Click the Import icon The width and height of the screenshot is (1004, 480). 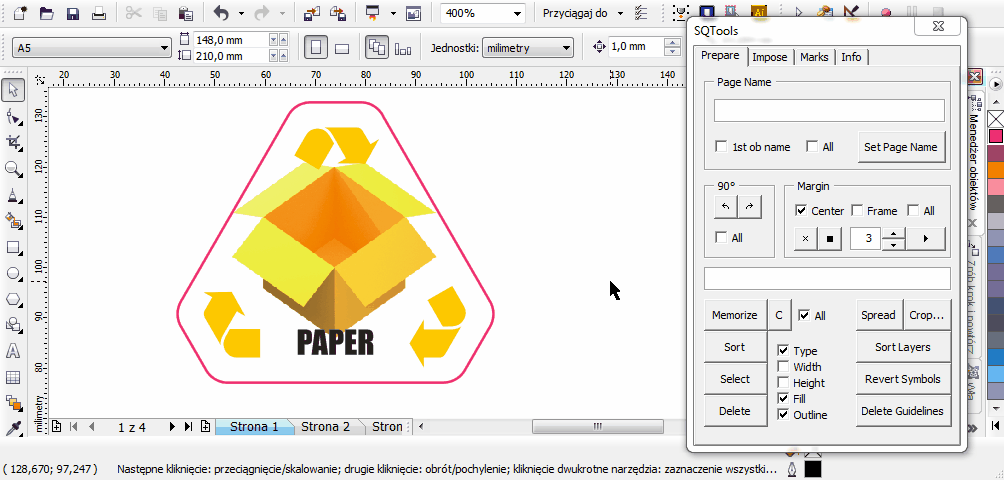(x=312, y=13)
